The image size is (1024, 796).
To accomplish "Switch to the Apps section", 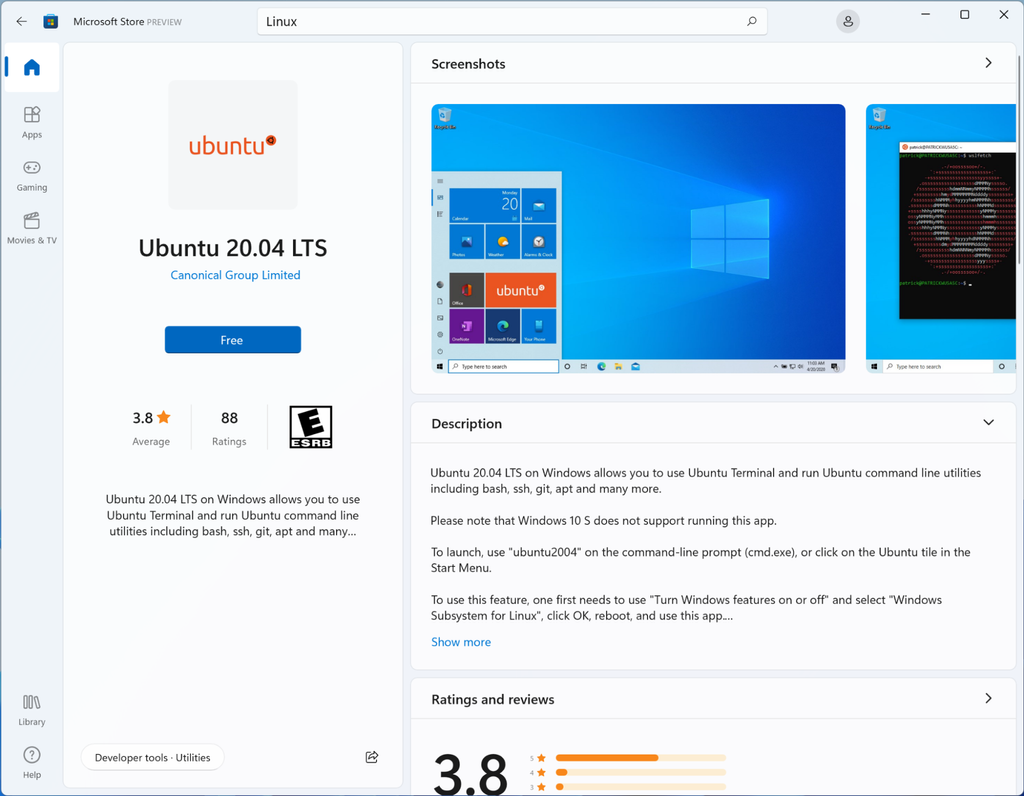I will click(x=31, y=120).
